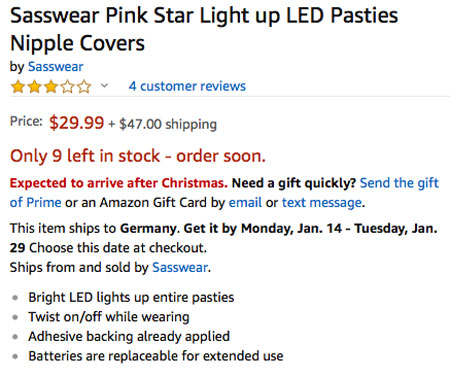Screen dimensions: 450x377
Task: Open Sasswear seller link after sold by
Action: point(180,267)
